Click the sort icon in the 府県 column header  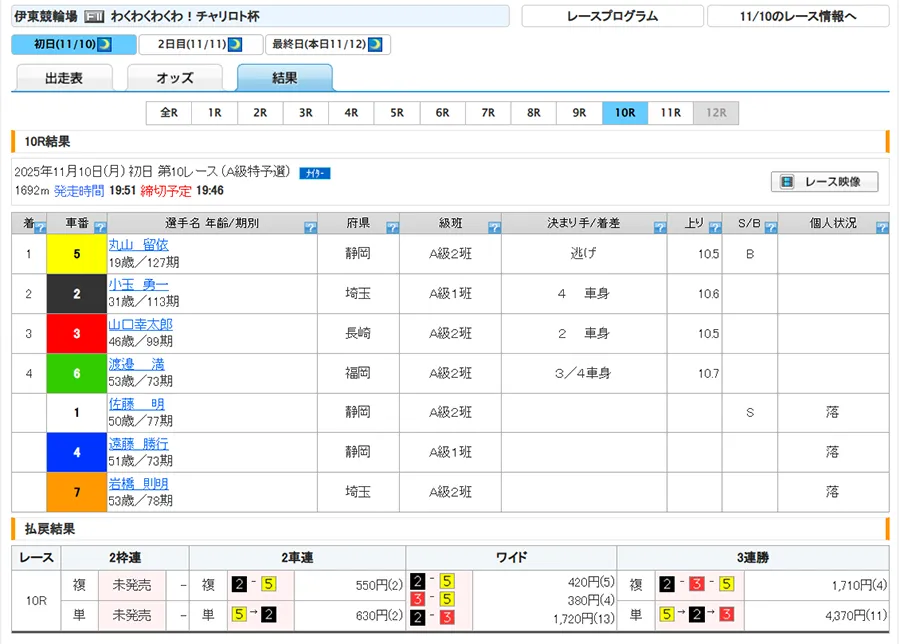click(392, 227)
